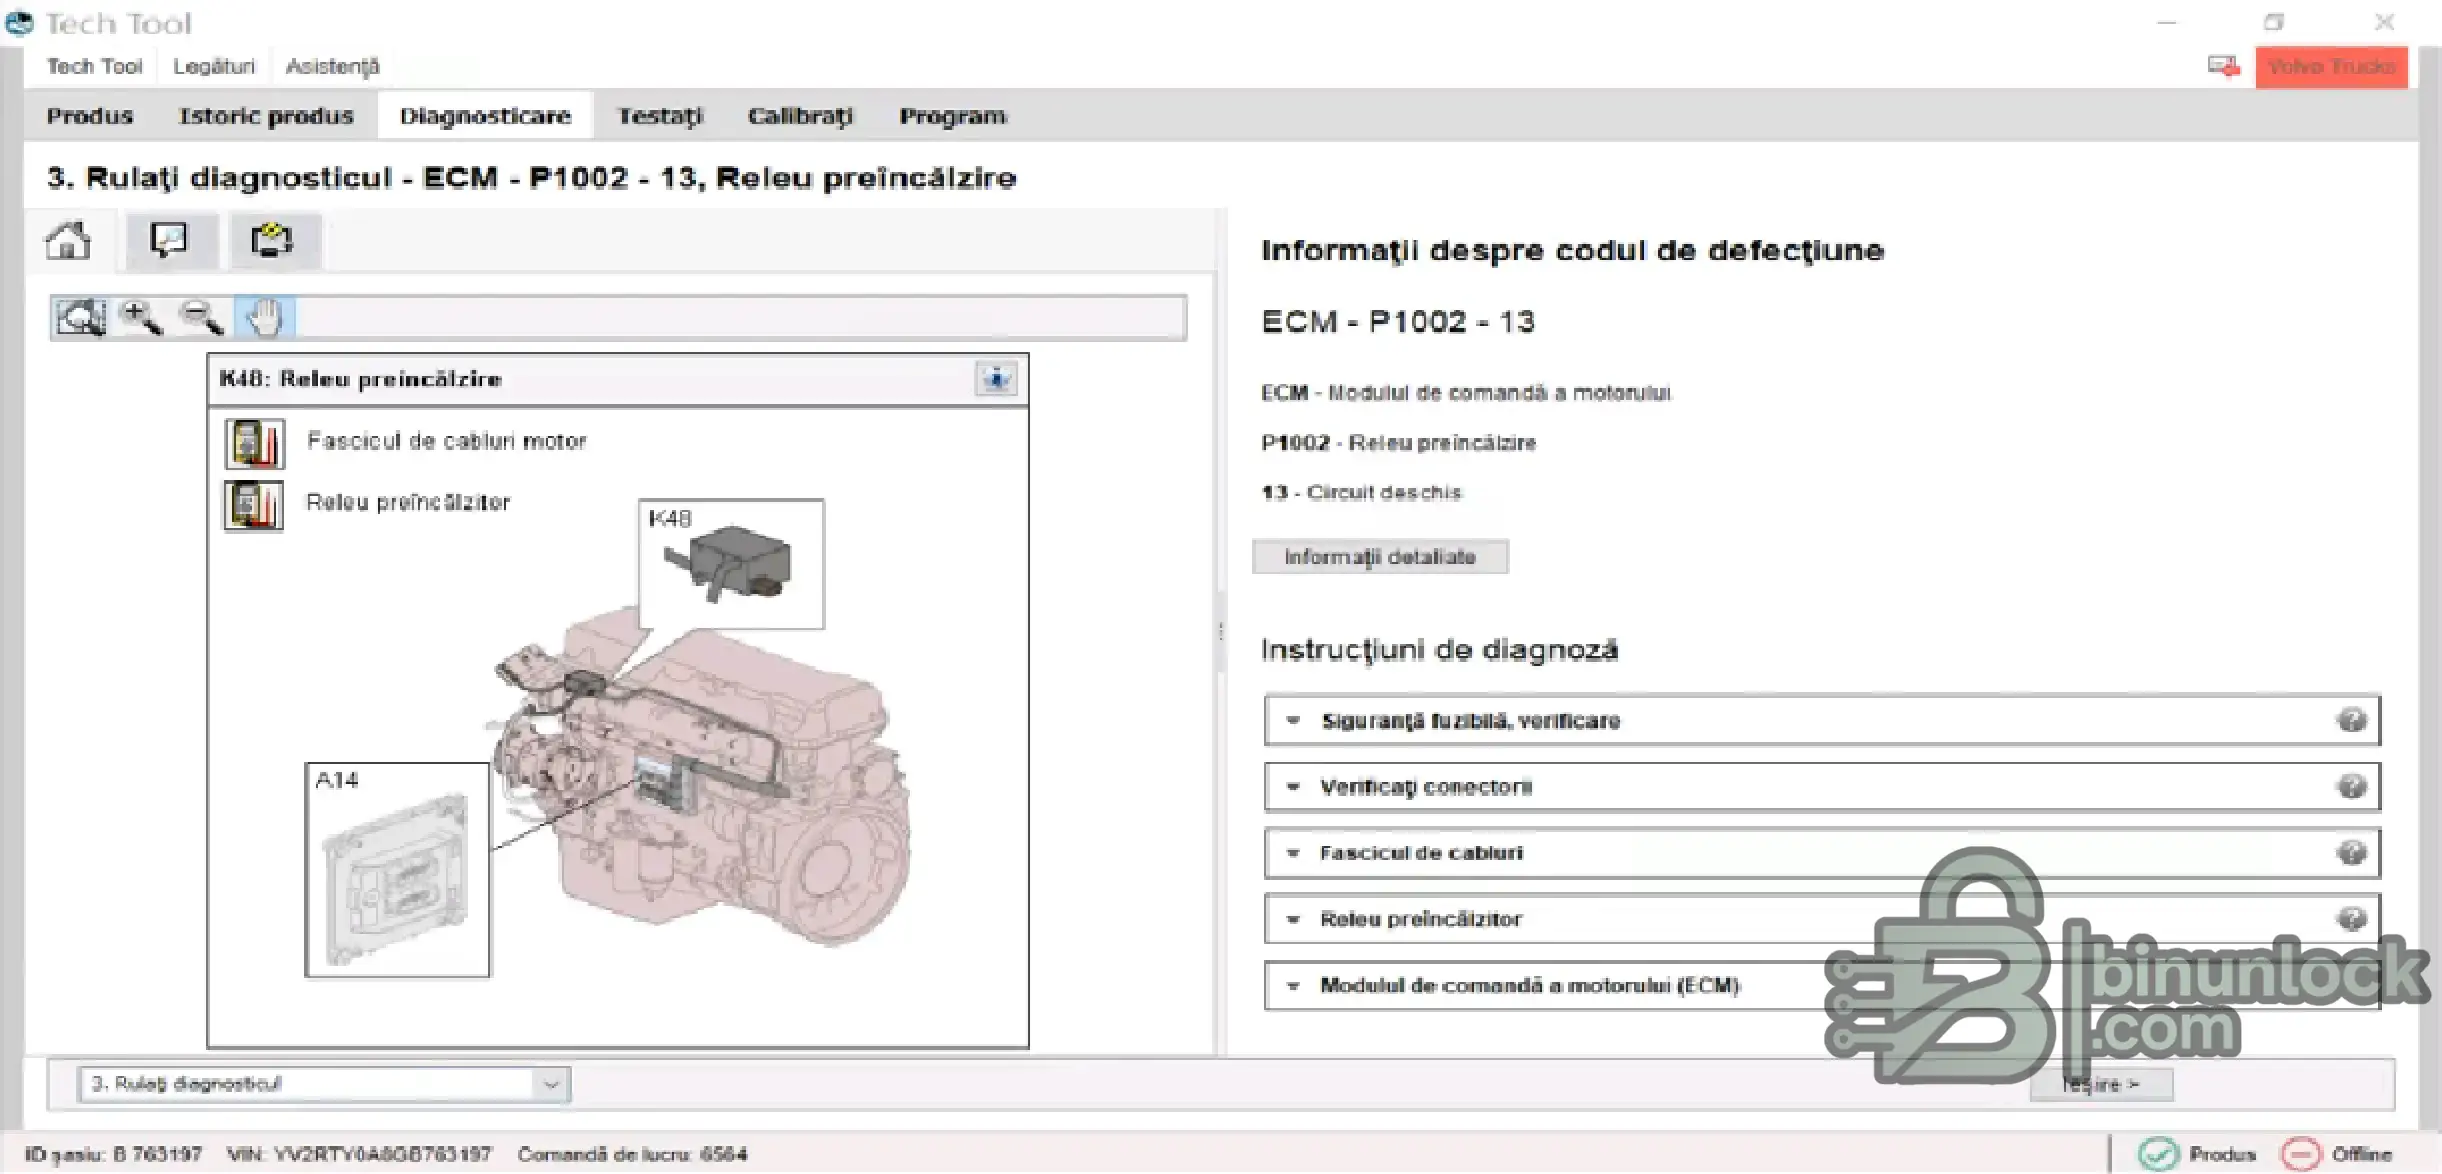Open the Legături menu
This screenshot has height=1174, width=2442.
pyautogui.click(x=214, y=67)
